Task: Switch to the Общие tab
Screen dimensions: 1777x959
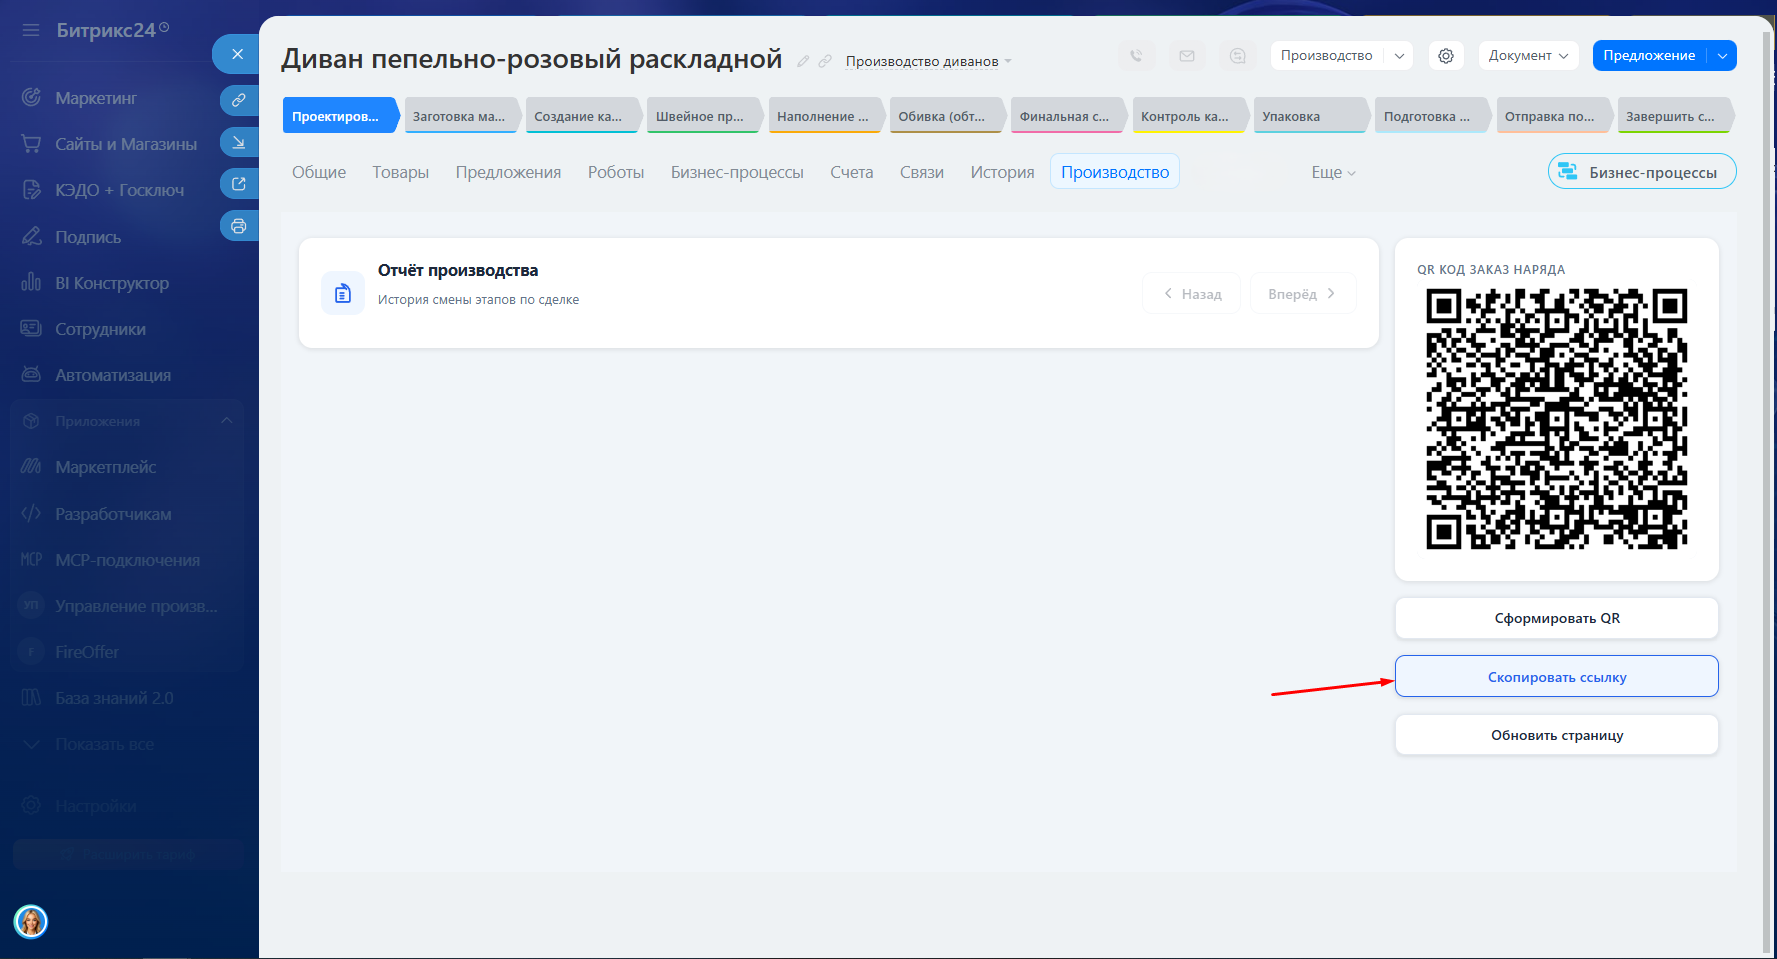Action: click(x=319, y=172)
